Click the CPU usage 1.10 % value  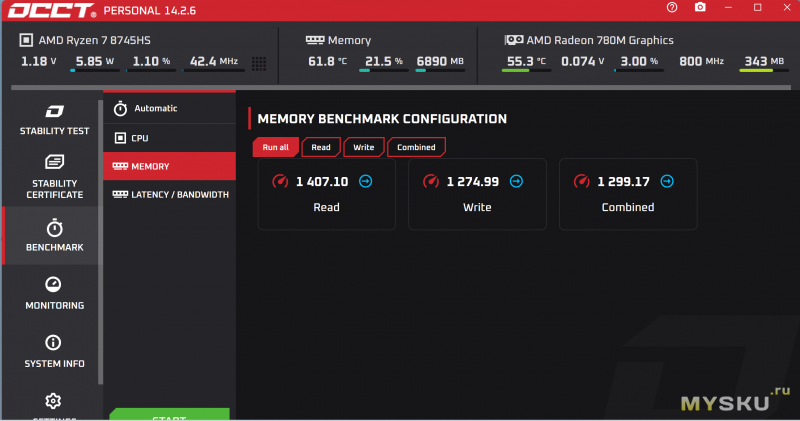tap(152, 61)
